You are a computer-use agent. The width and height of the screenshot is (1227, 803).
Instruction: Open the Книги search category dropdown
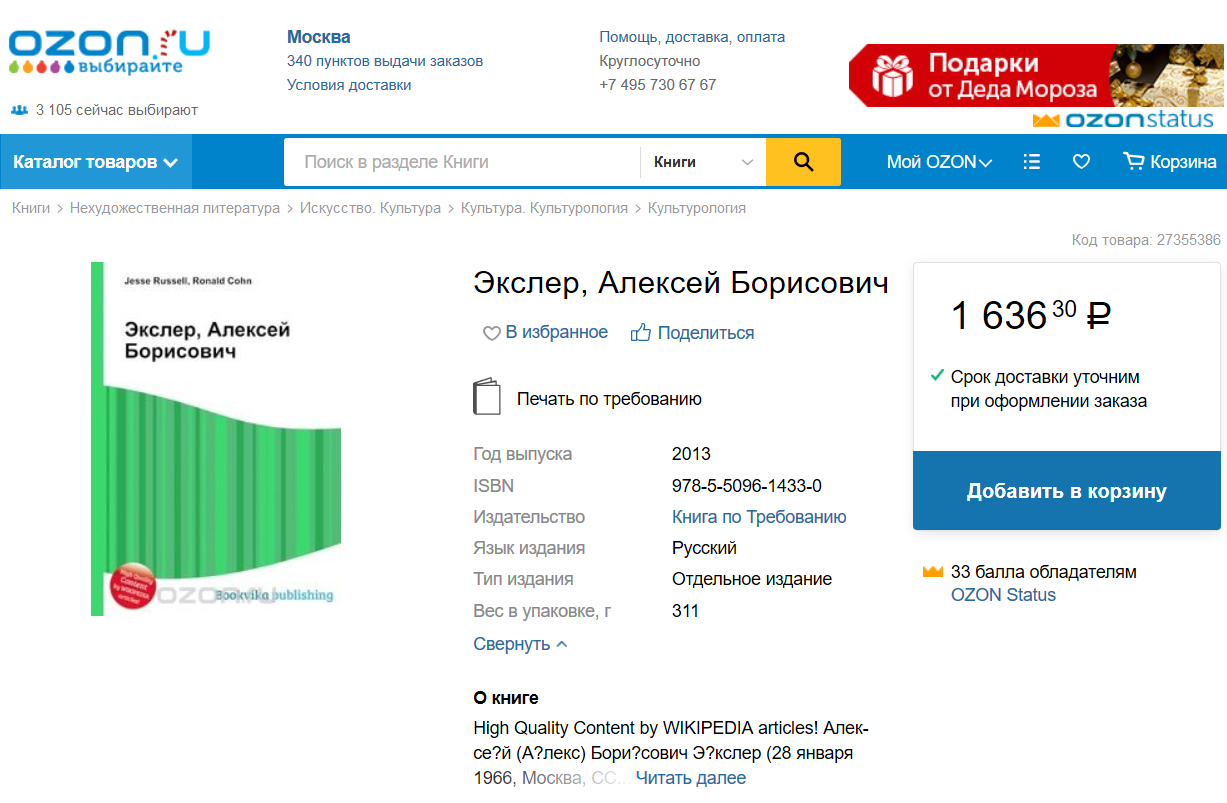coord(702,162)
